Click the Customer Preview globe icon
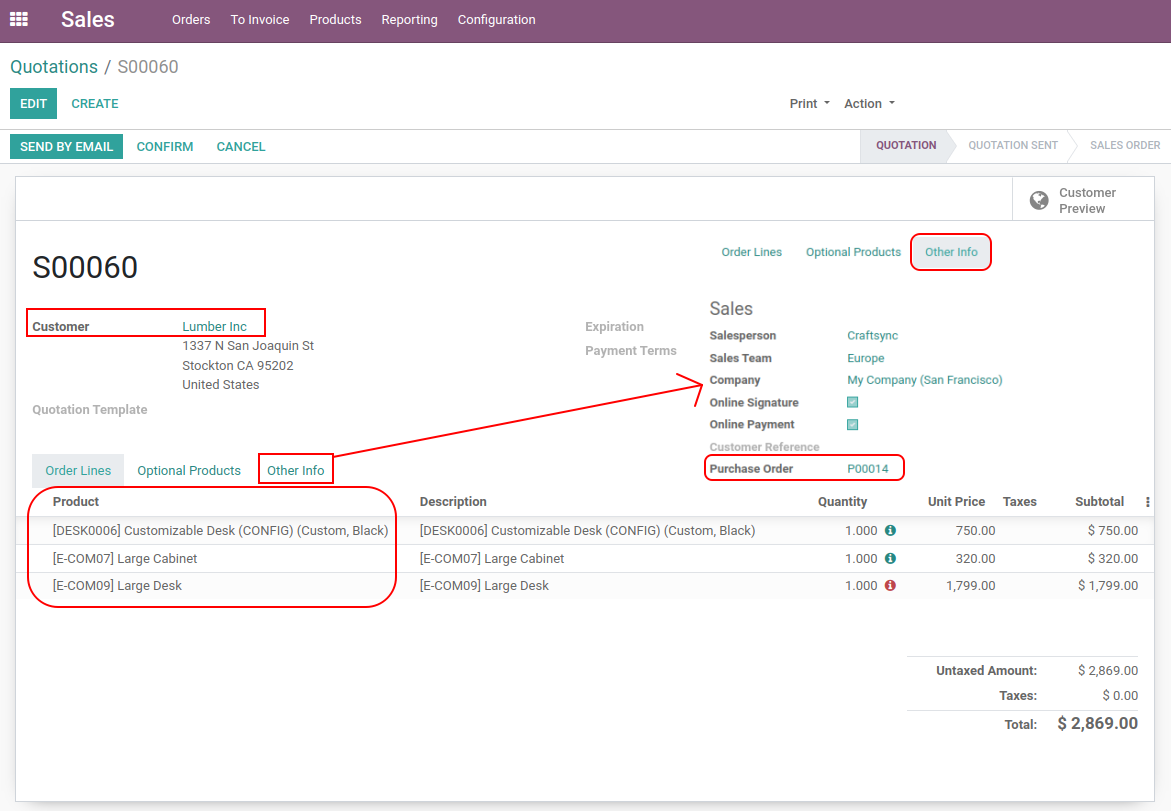 coord(1039,200)
